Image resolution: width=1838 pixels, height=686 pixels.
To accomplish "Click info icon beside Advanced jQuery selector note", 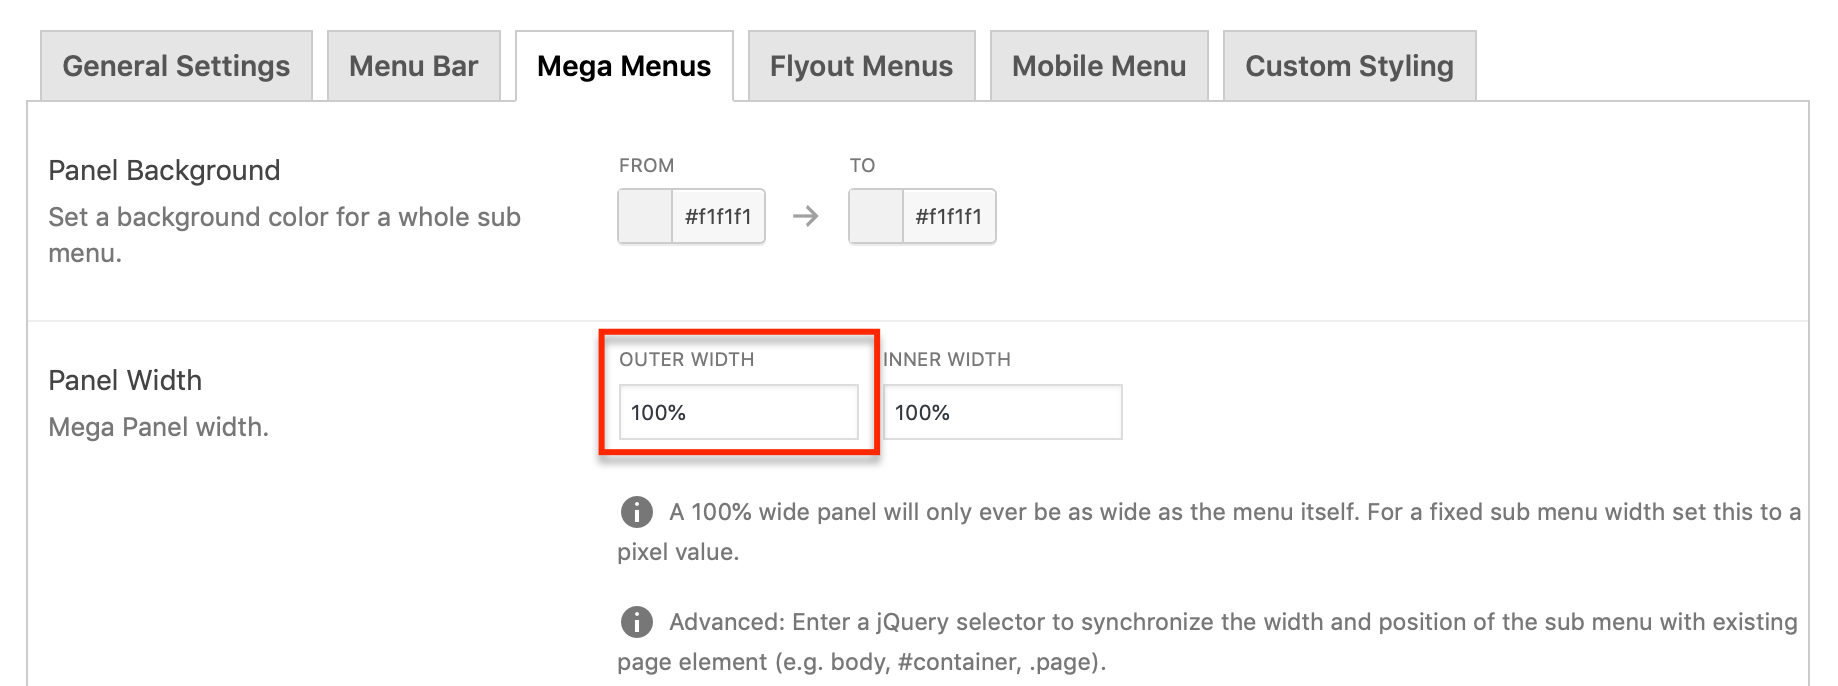I will (x=637, y=622).
